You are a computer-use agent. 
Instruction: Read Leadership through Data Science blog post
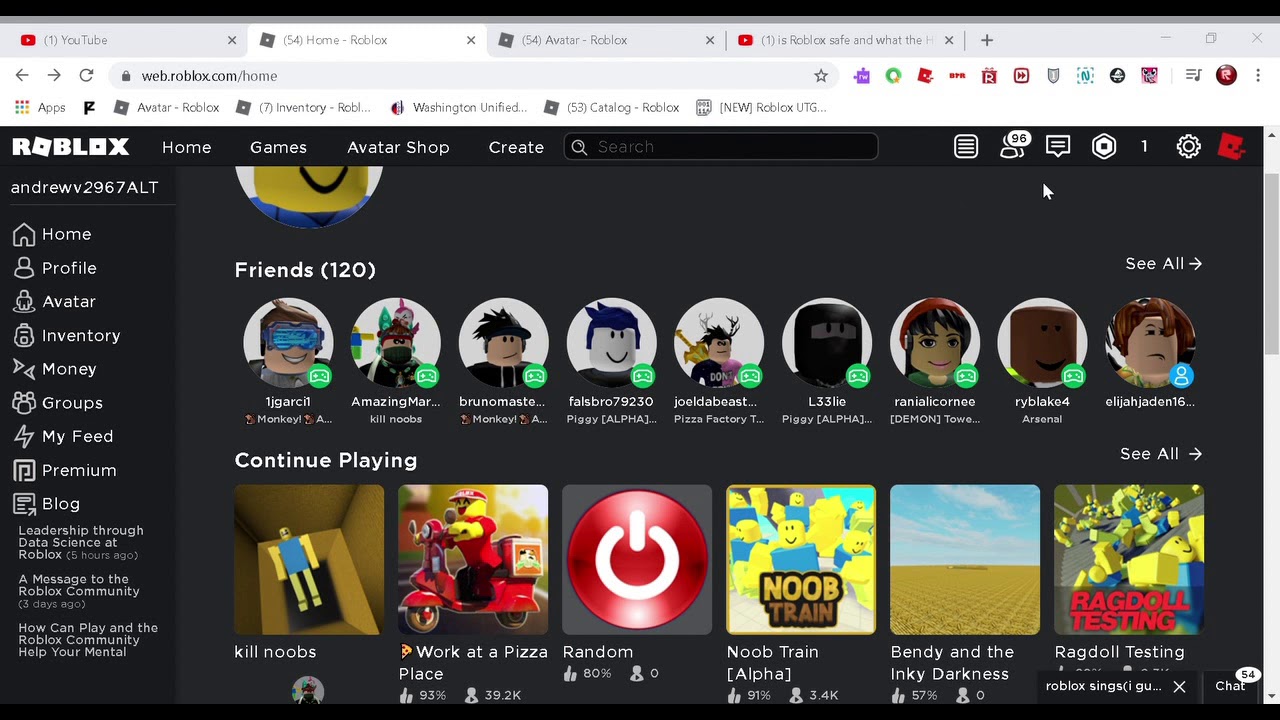click(x=81, y=543)
